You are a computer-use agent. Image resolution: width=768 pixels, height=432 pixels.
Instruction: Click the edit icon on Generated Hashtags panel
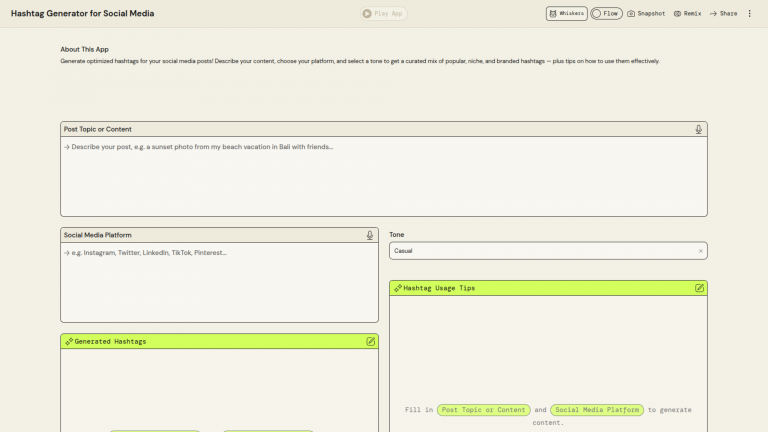[371, 341]
